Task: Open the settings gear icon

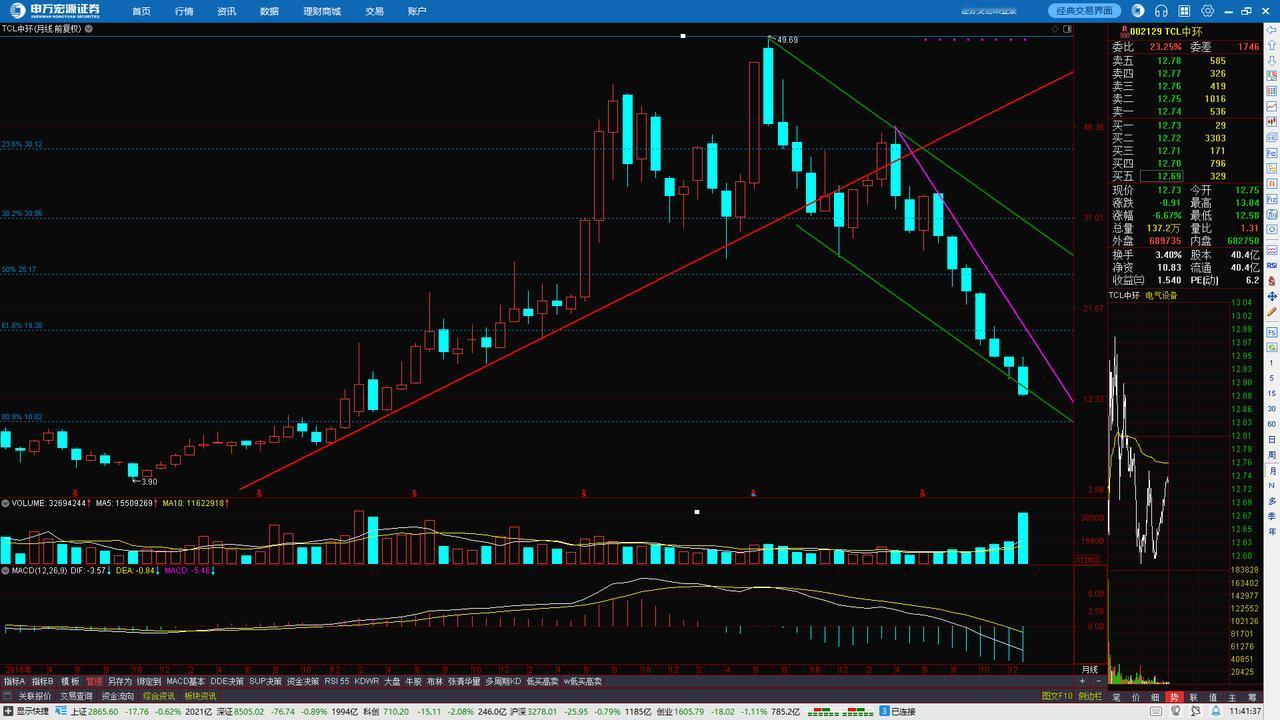Action: [x=1207, y=11]
